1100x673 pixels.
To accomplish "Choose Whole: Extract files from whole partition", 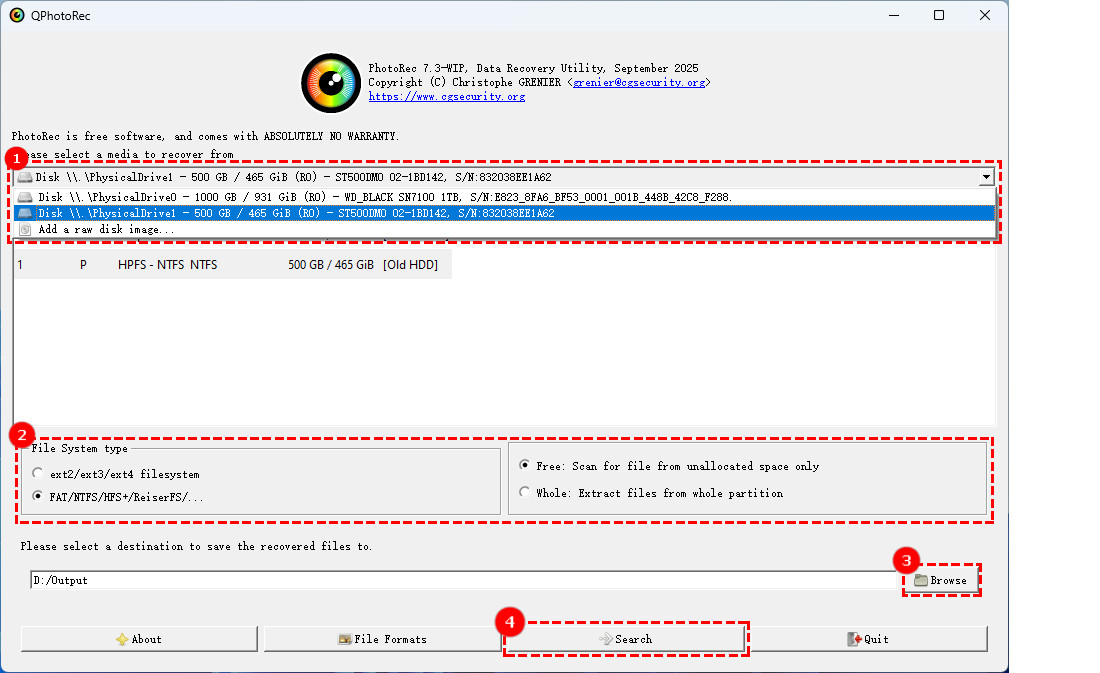I will pos(525,493).
